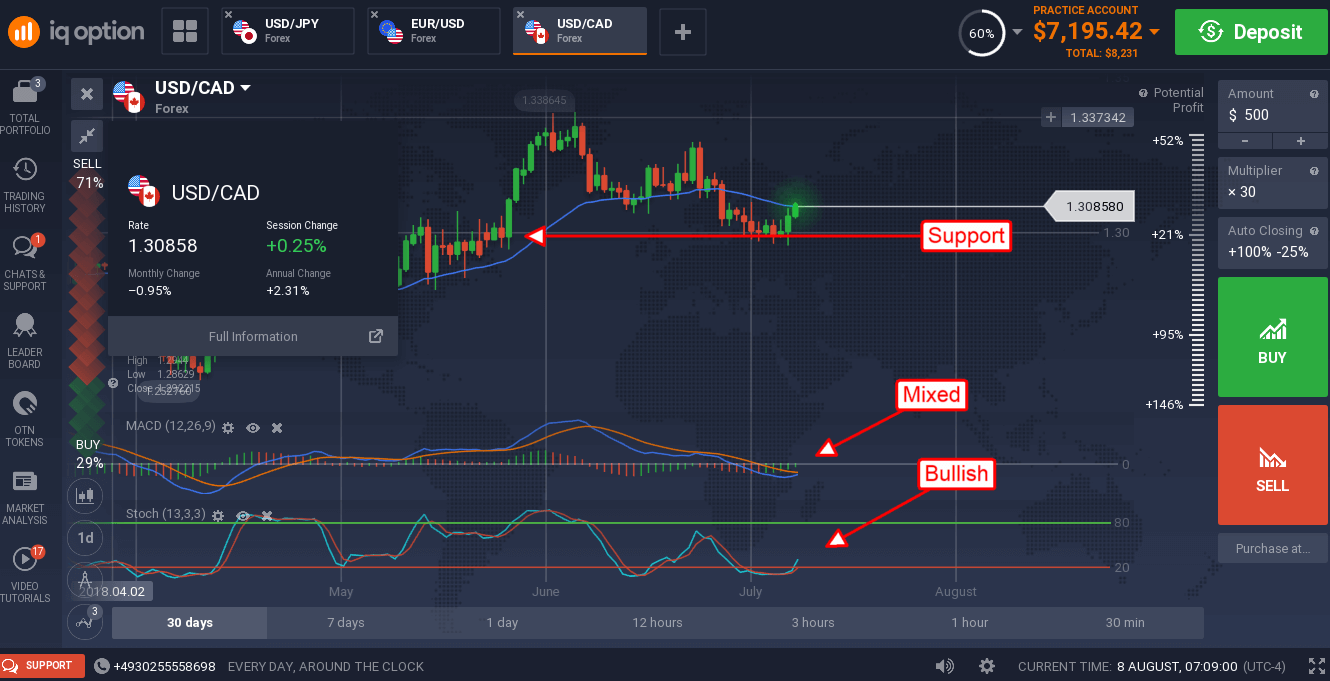Click the Auto Closing help question icon
The height and width of the screenshot is (681, 1330).
point(1314,231)
